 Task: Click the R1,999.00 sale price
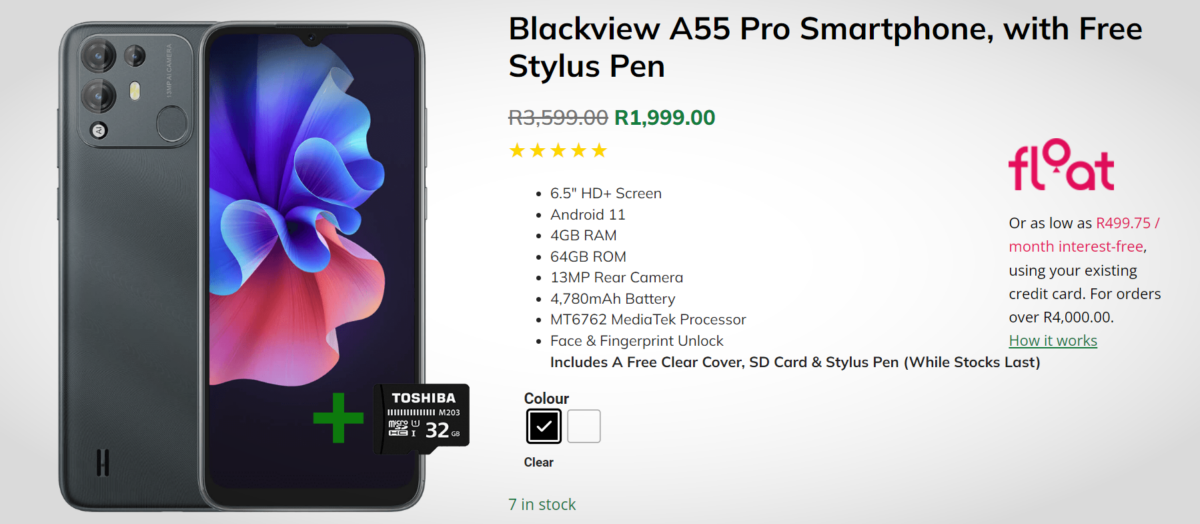[x=665, y=117]
